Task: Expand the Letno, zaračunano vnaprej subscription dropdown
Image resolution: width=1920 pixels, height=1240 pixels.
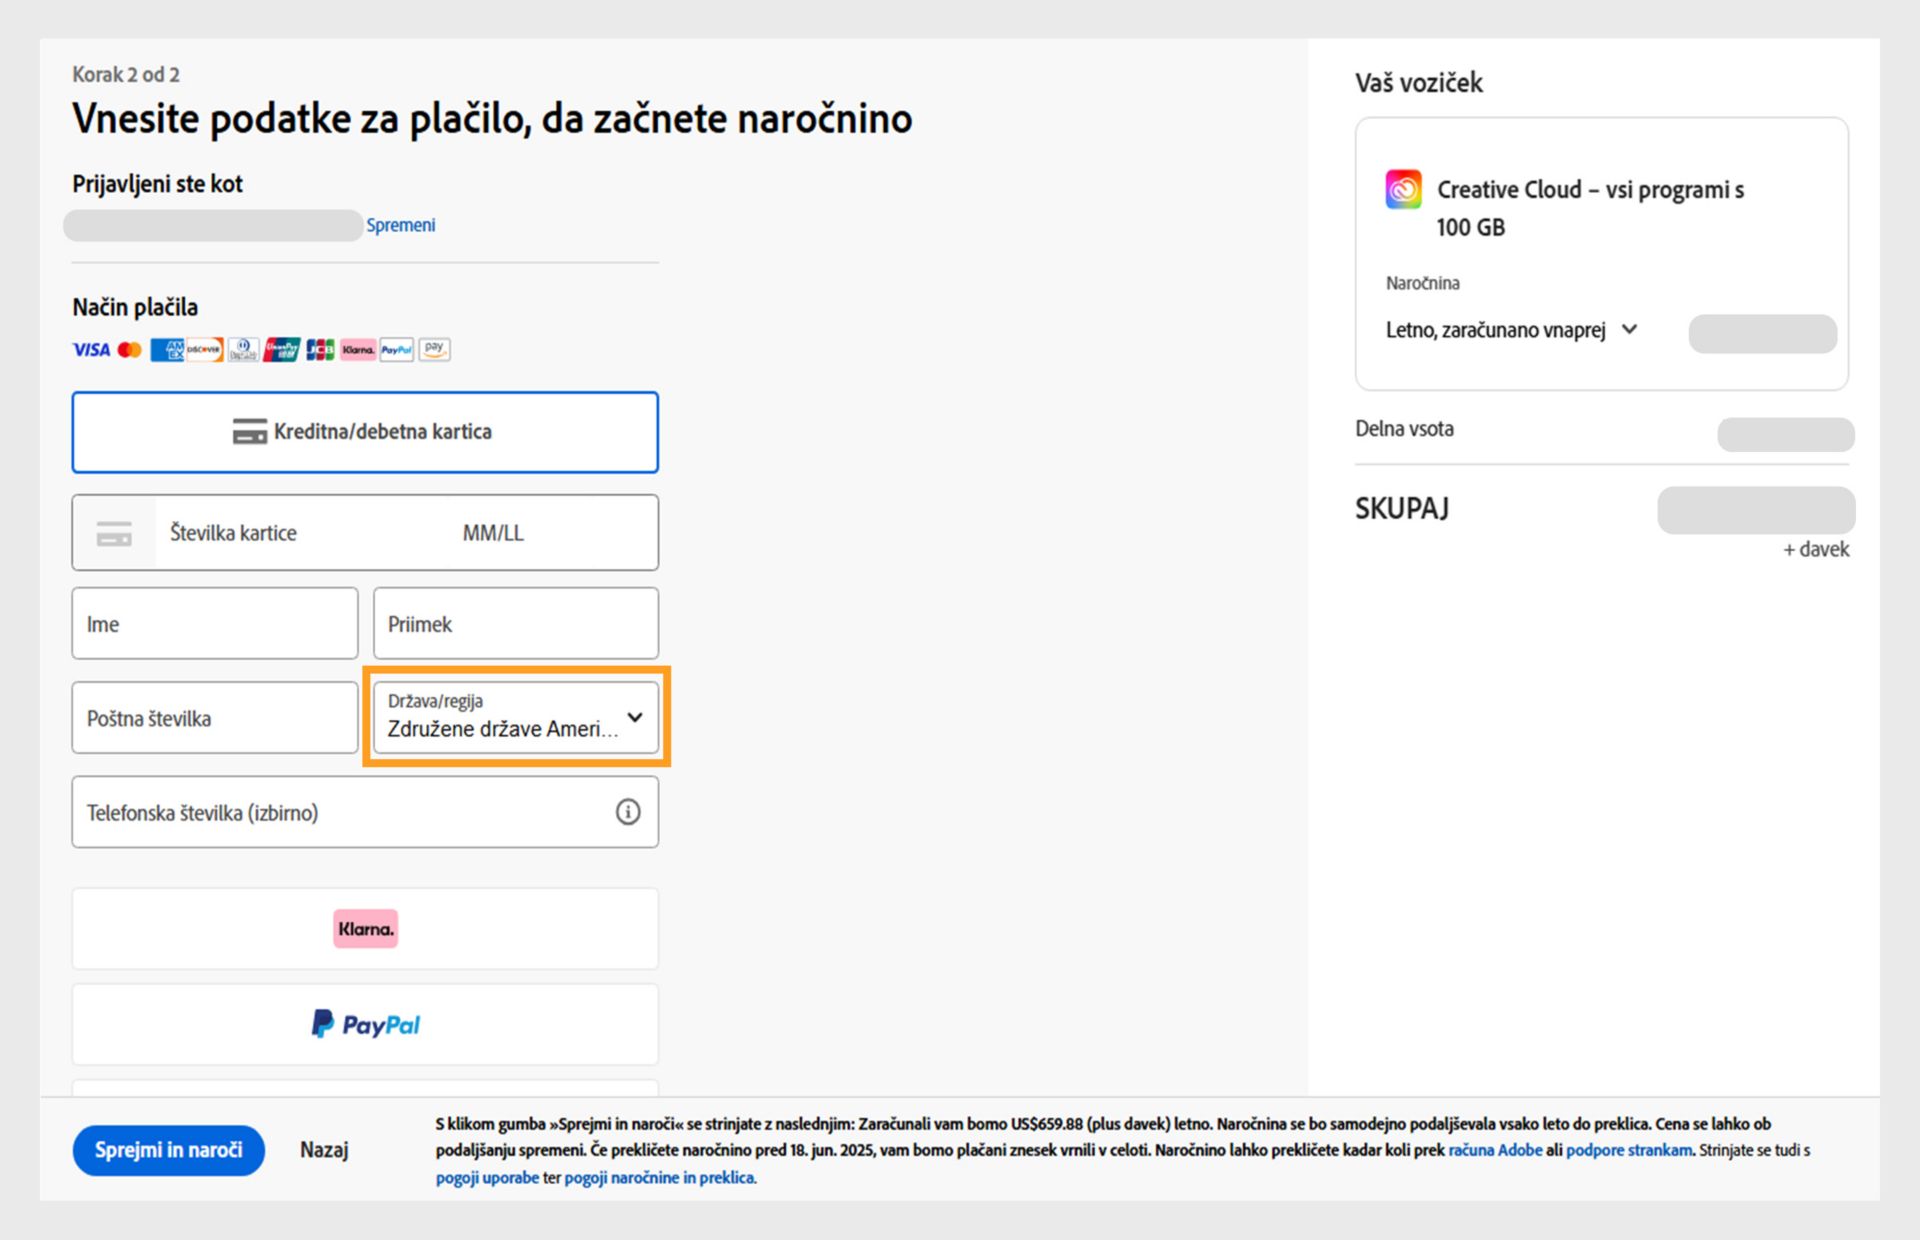Action: tap(1511, 330)
